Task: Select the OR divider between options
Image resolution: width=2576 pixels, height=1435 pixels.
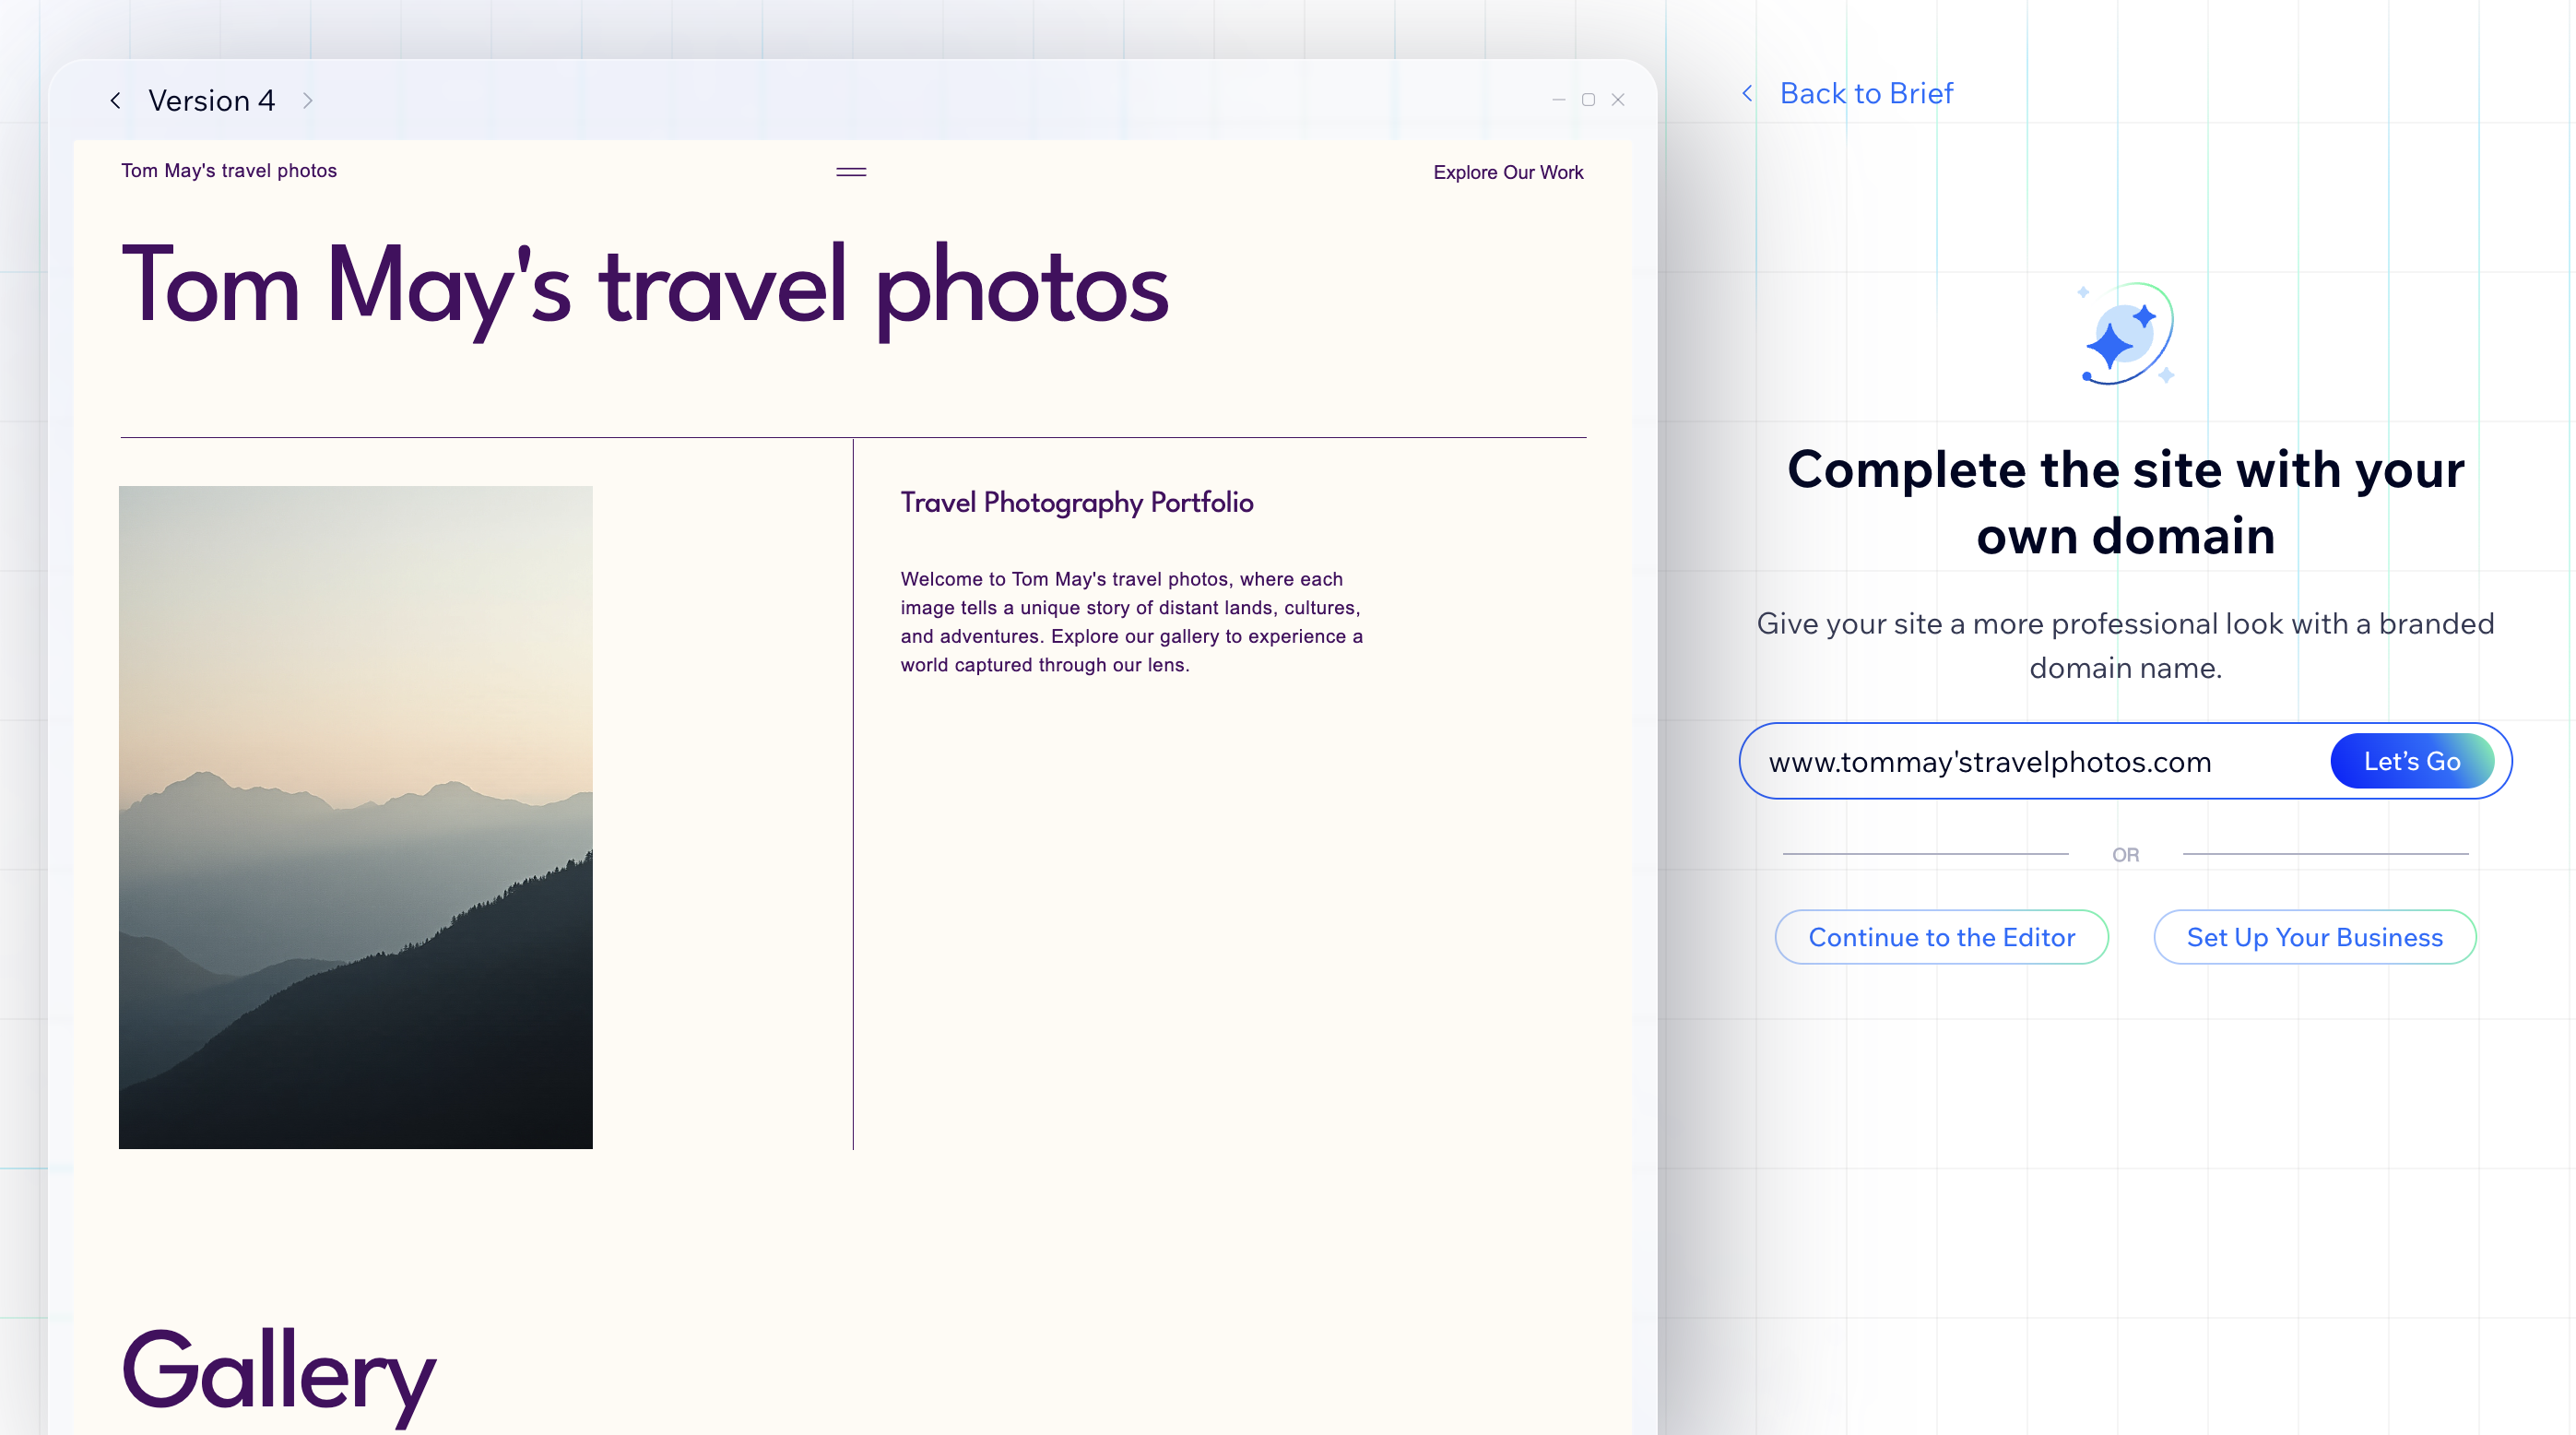Action: pyautogui.click(x=2124, y=855)
